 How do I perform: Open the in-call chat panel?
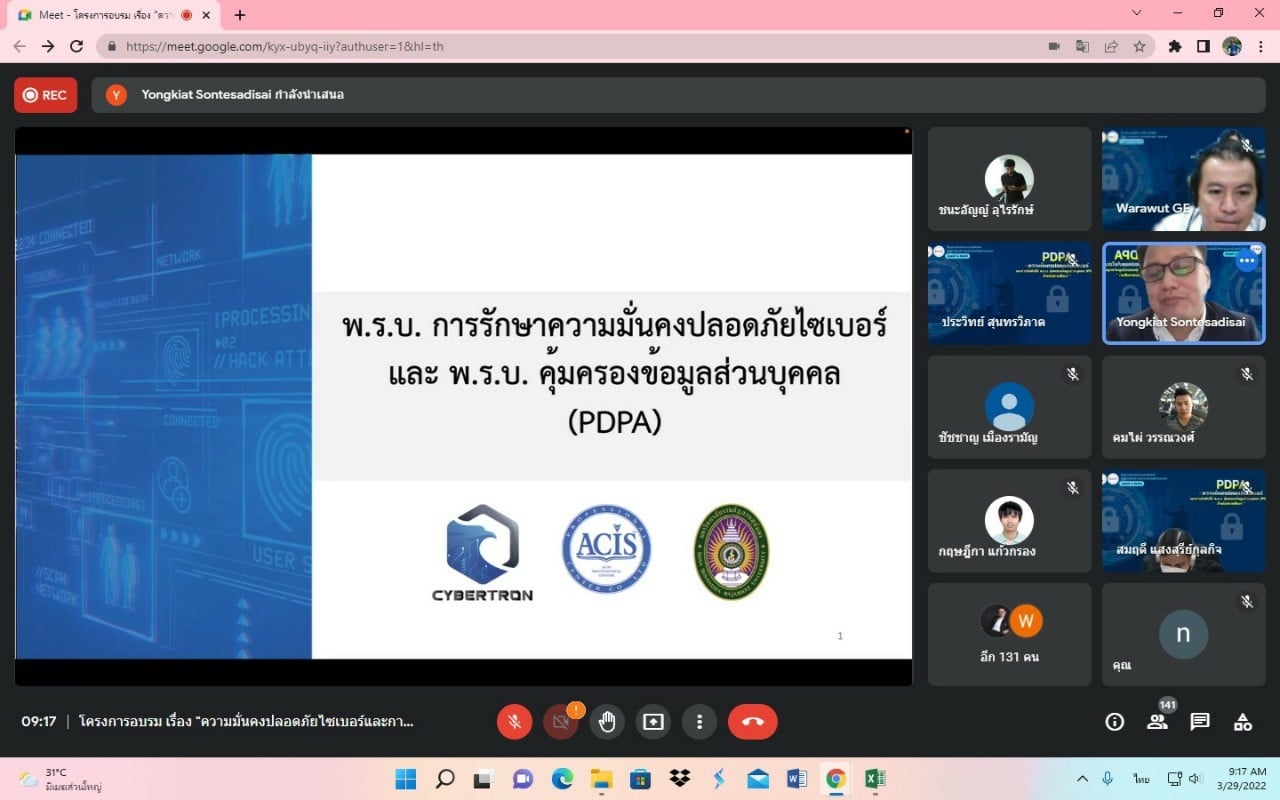coord(1200,722)
